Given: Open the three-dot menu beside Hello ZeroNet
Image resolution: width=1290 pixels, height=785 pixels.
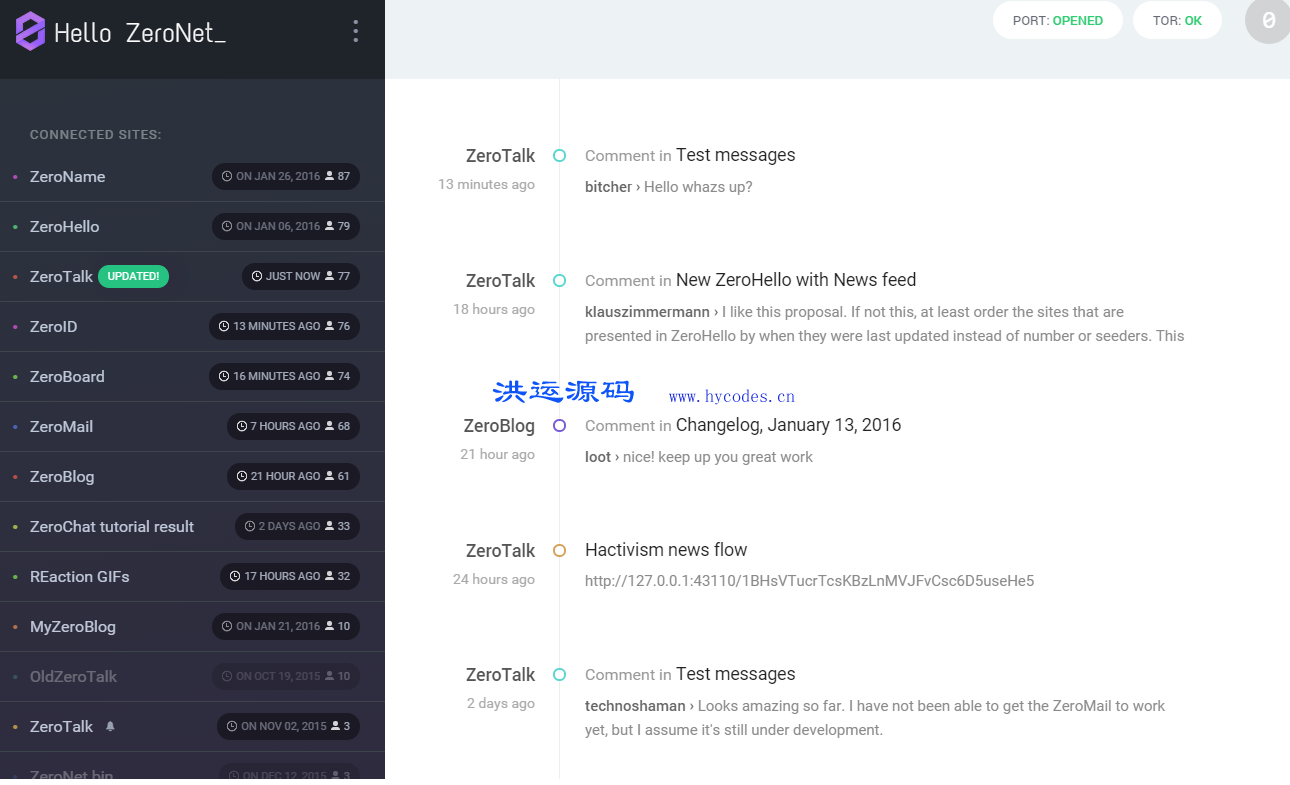Looking at the screenshot, I should pos(355,32).
